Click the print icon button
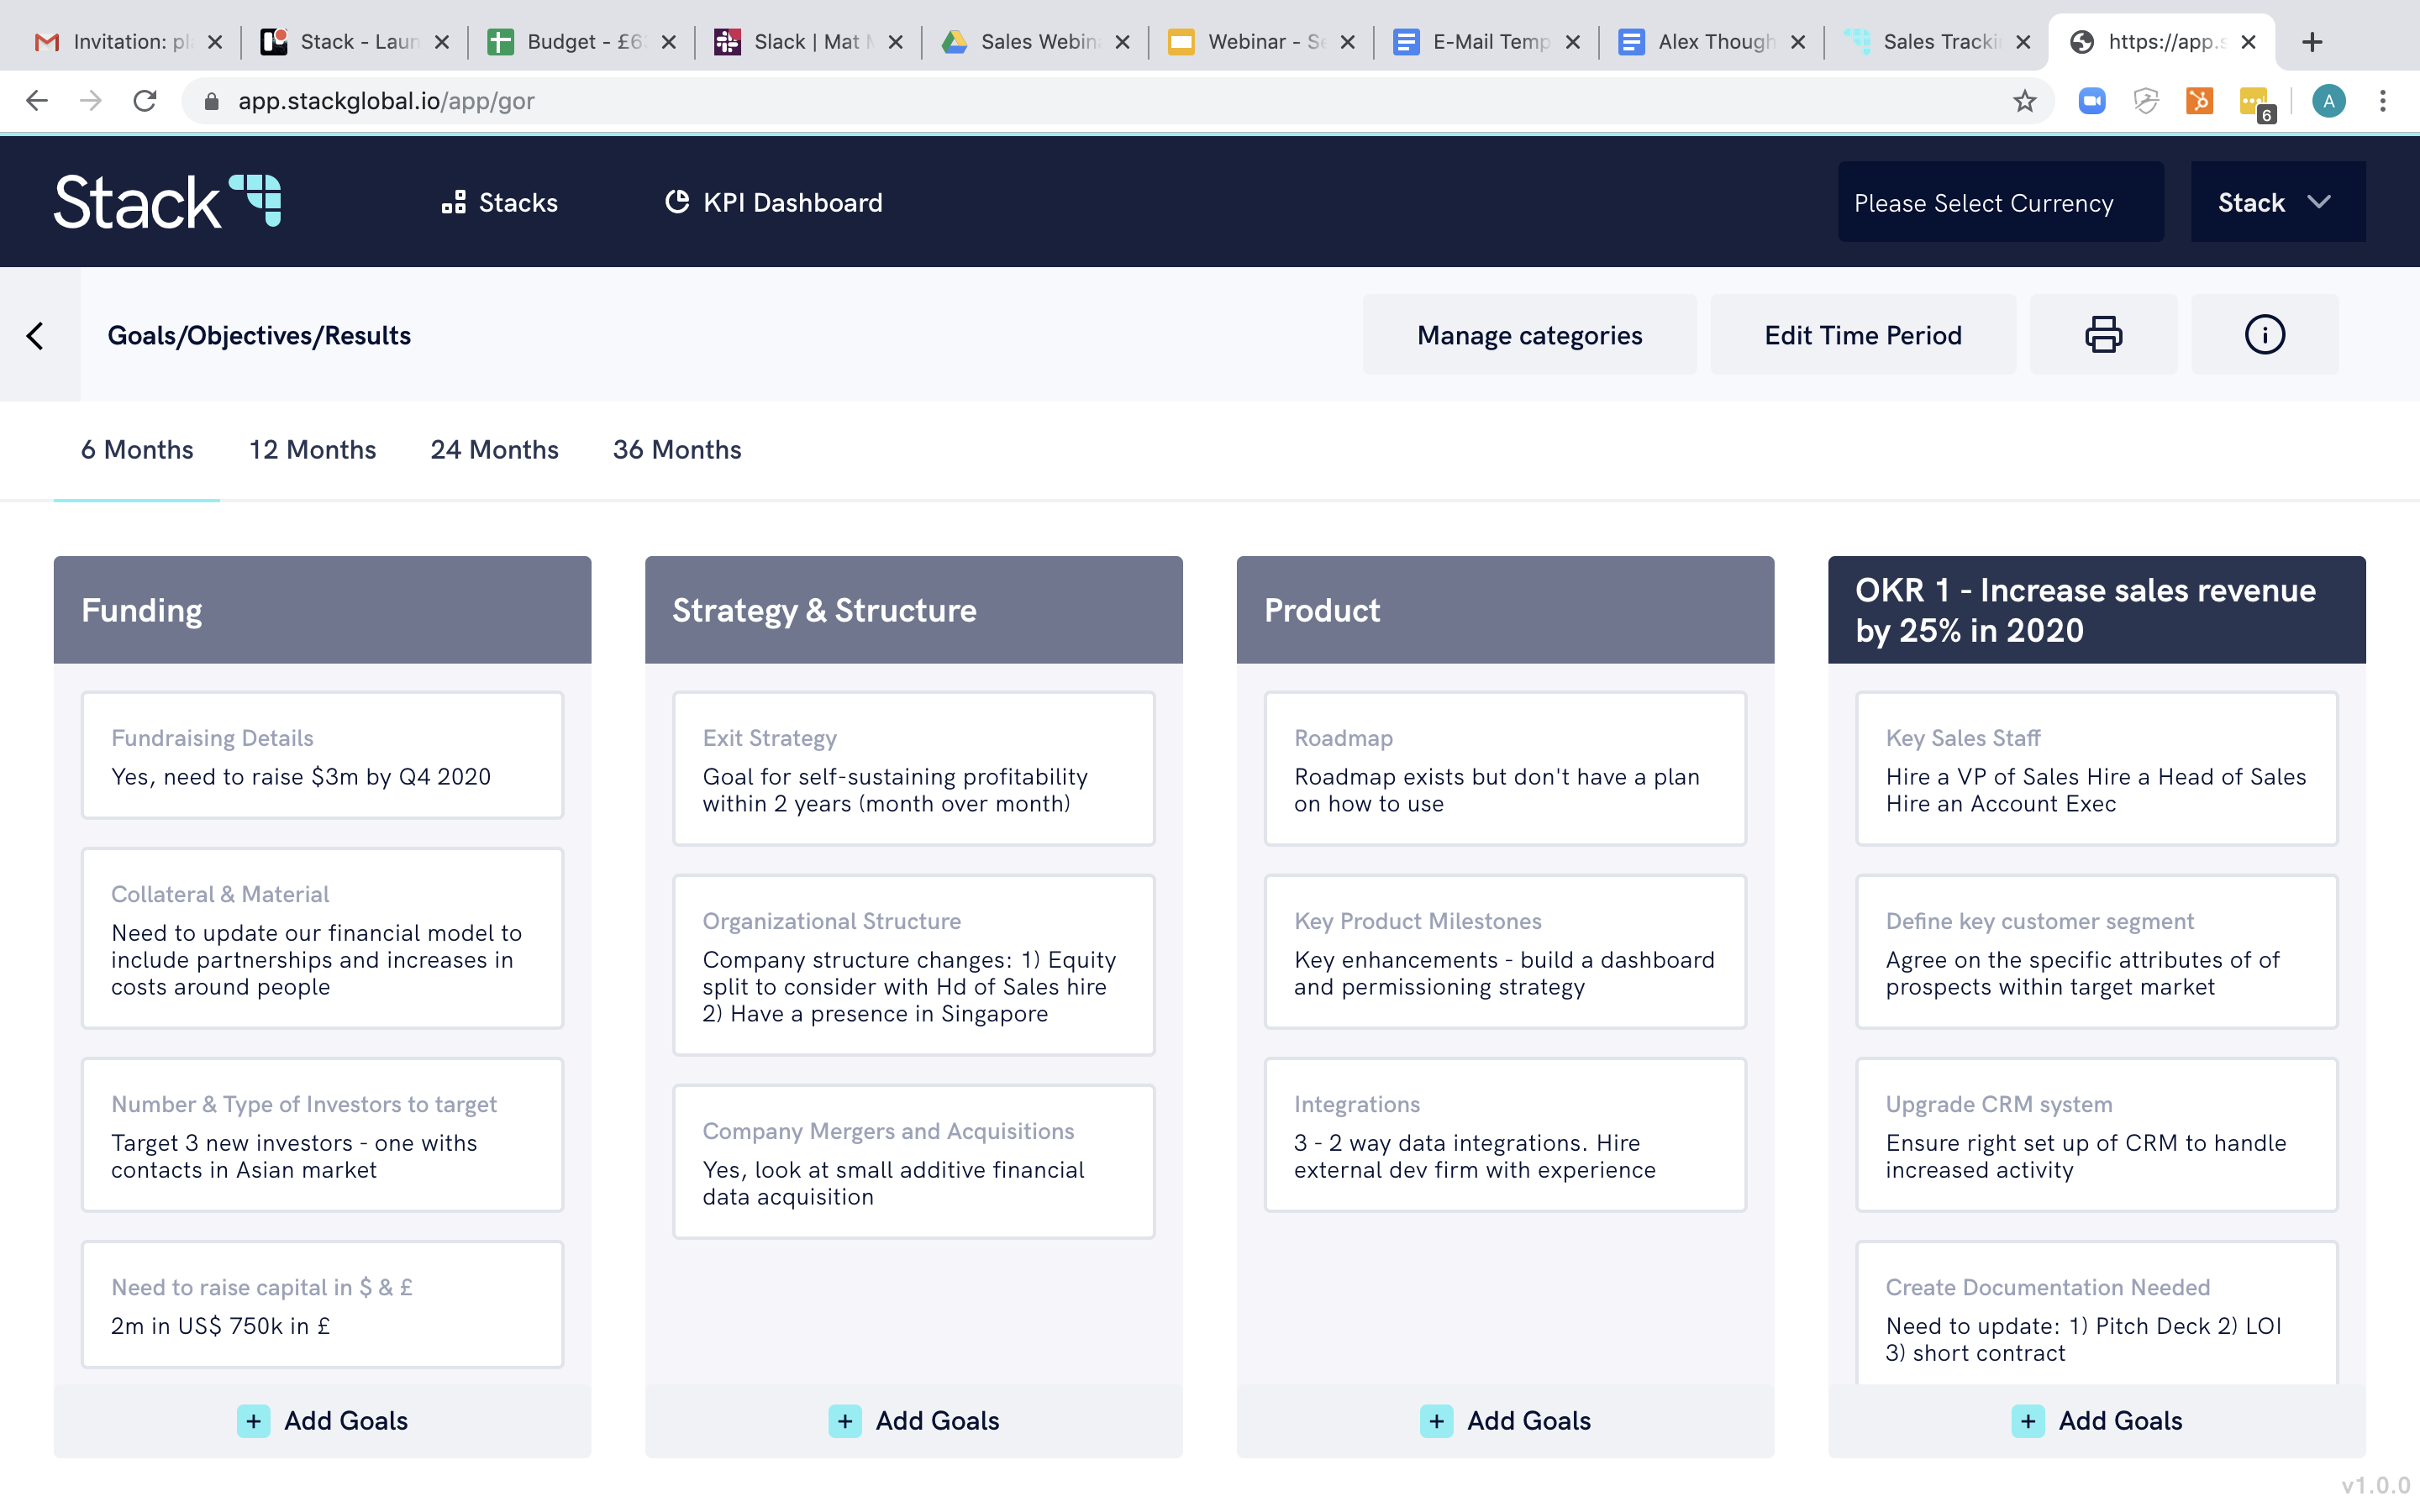This screenshot has width=2420, height=1512. point(2103,335)
